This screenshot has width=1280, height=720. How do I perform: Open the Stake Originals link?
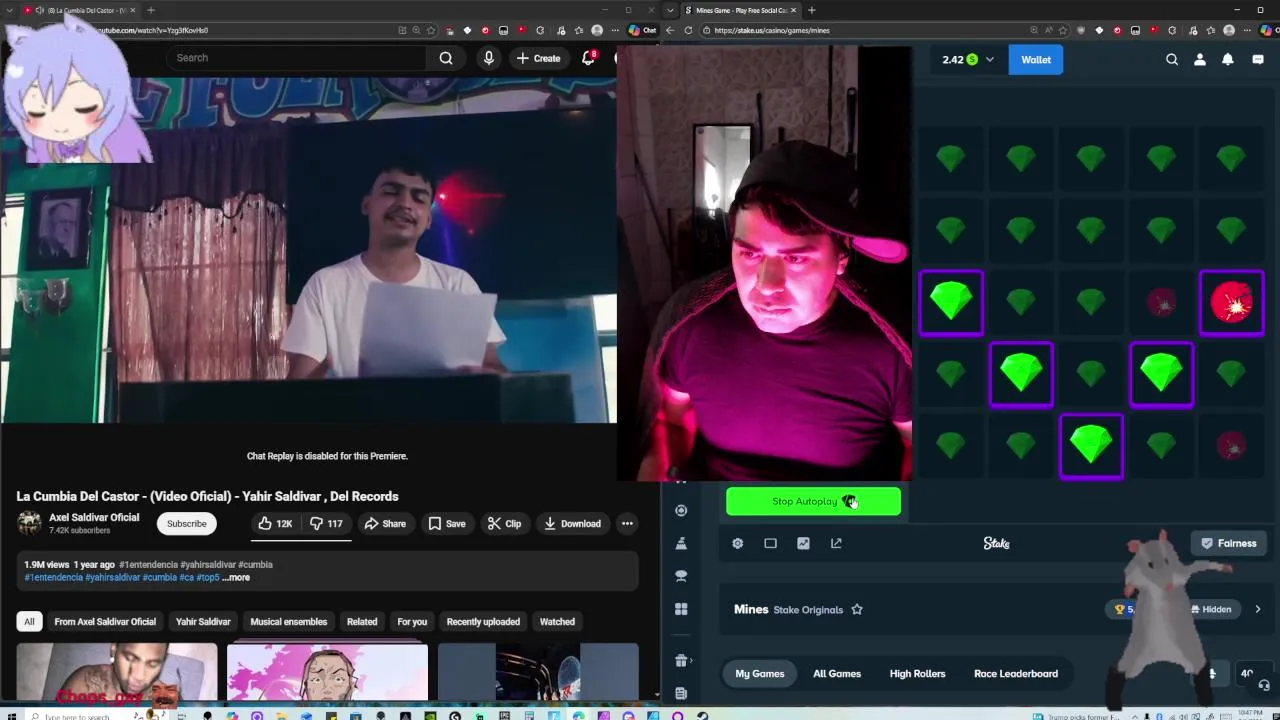click(x=808, y=610)
